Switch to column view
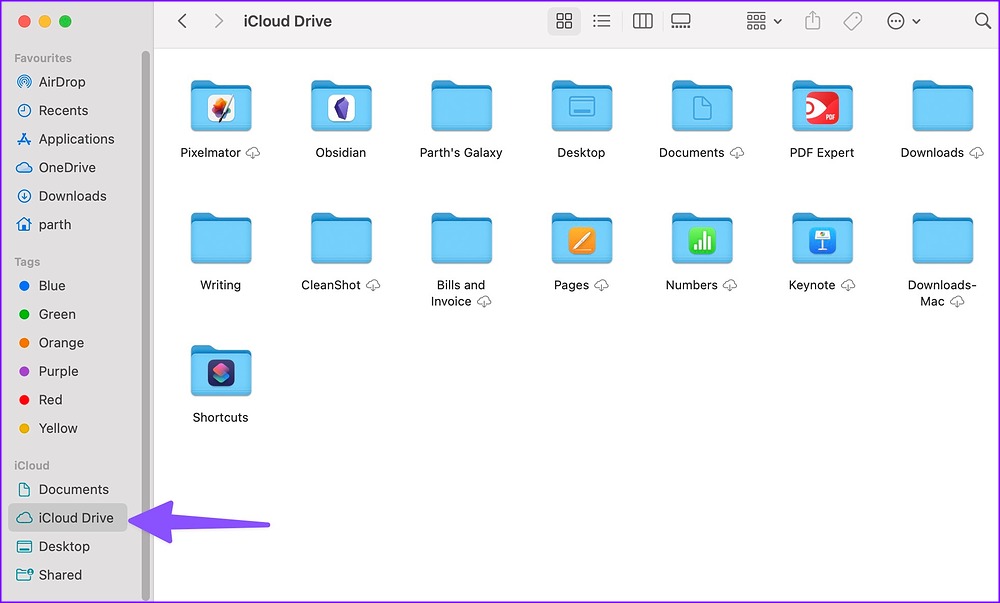Viewport: 1000px width, 603px height. click(x=643, y=21)
